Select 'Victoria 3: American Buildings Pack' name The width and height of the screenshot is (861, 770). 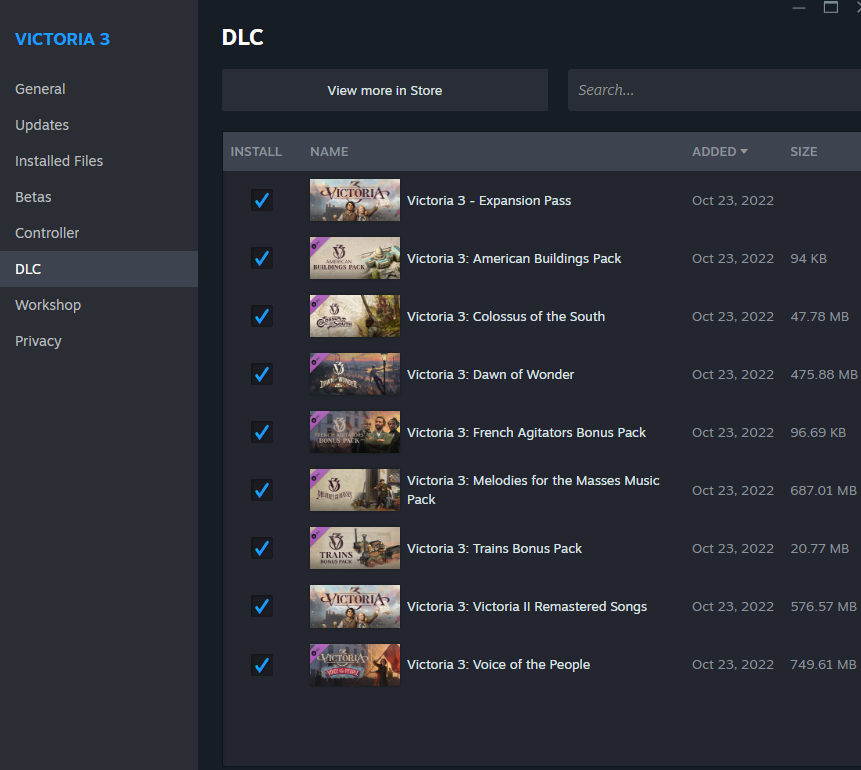point(514,259)
